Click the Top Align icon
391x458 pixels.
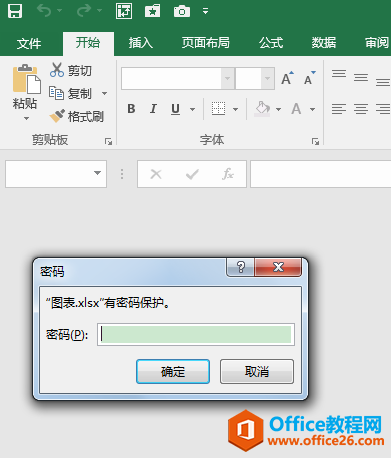tap(339, 74)
